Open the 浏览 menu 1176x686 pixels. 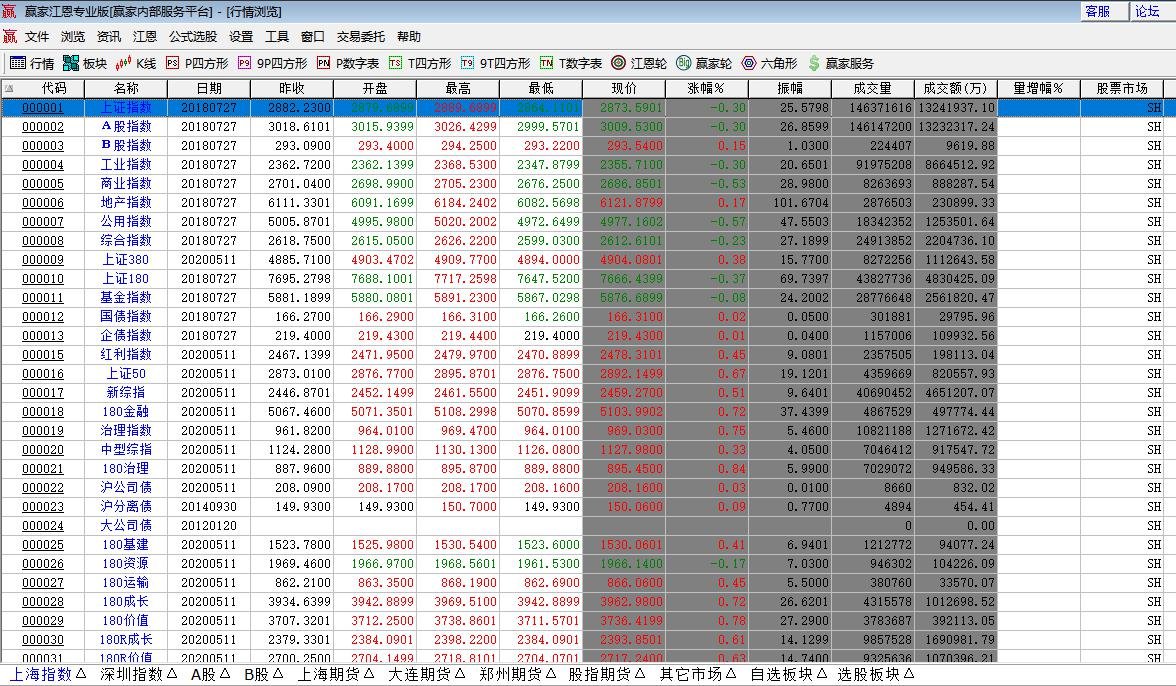[73, 37]
